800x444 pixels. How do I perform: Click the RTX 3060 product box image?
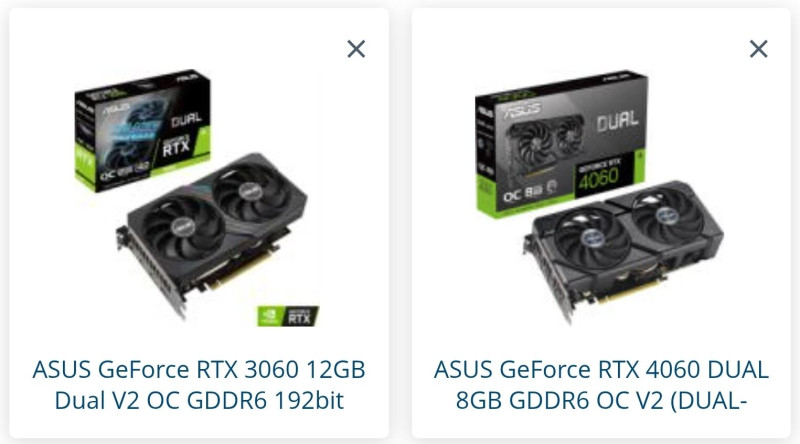pyautogui.click(x=142, y=130)
